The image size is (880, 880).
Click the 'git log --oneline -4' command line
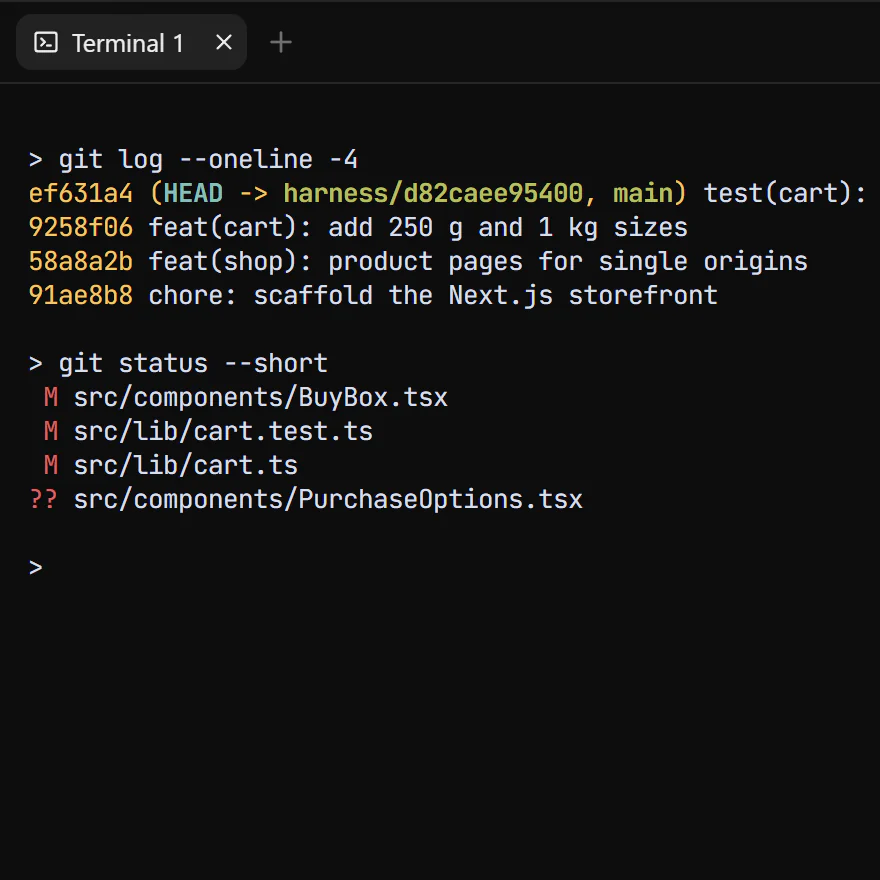pyautogui.click(x=194, y=160)
